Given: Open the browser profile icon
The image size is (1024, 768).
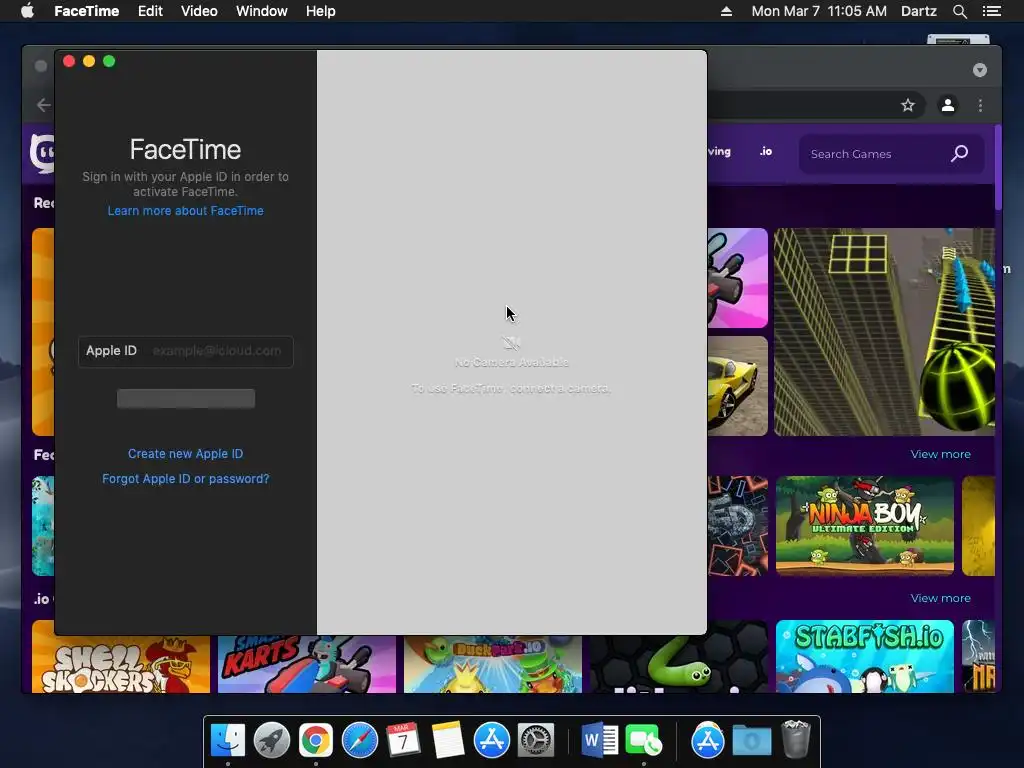Looking at the screenshot, I should point(948,105).
